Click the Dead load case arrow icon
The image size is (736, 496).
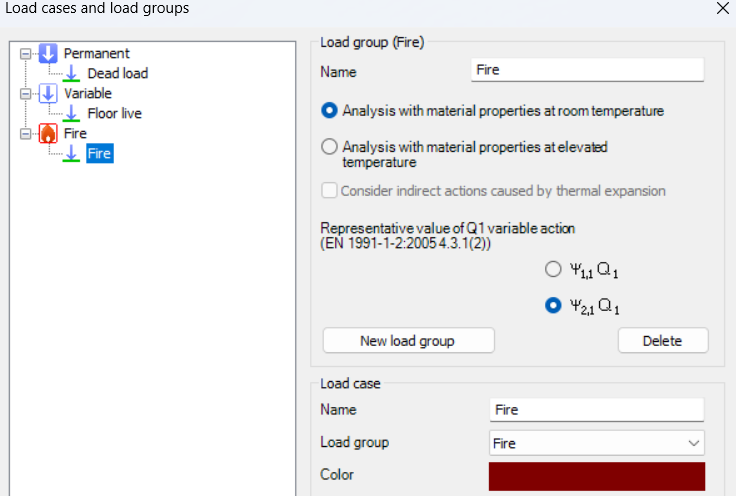pos(71,74)
